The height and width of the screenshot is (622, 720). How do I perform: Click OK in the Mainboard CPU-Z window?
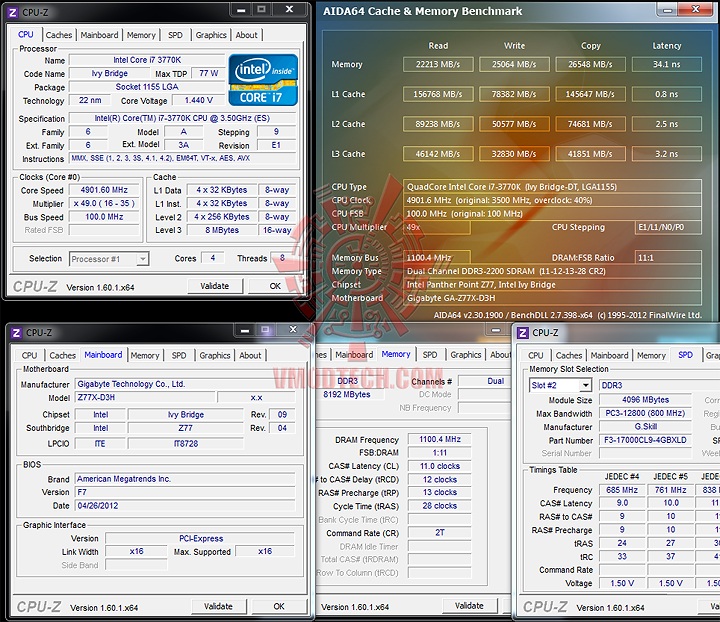coord(279,606)
